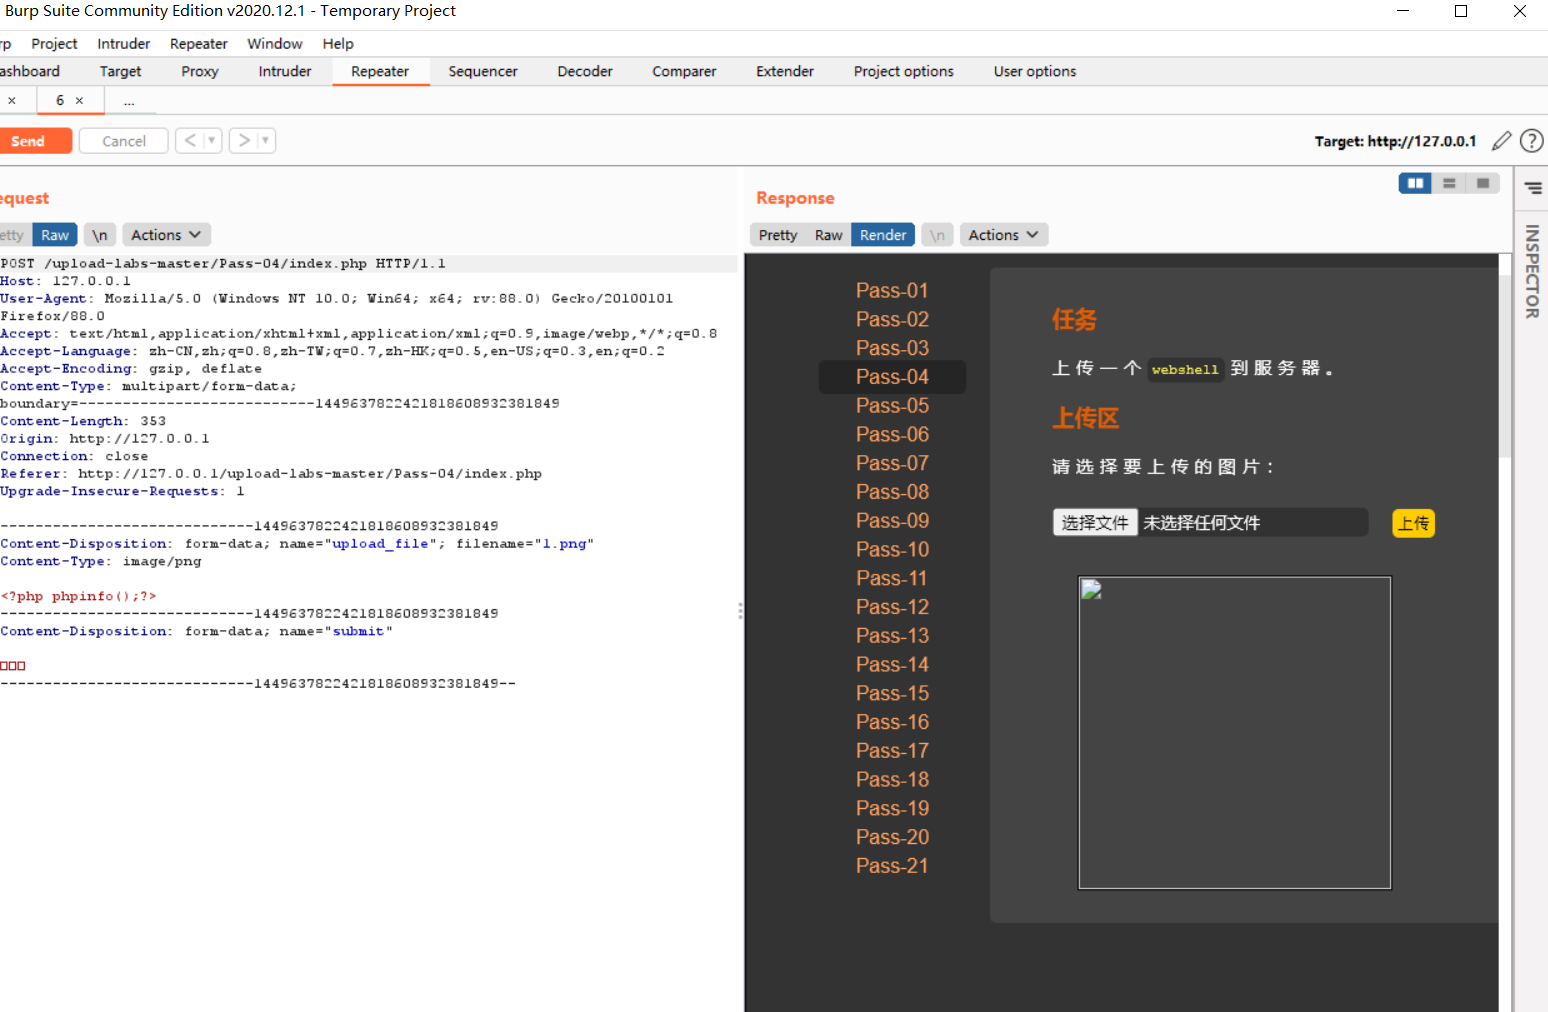Click the edit target pencil icon

click(1501, 141)
